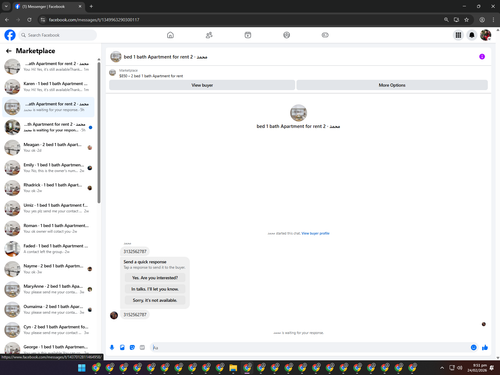Open George's 1 bed 1 bath conversation
This screenshot has height=375, width=500.
pos(48,348)
